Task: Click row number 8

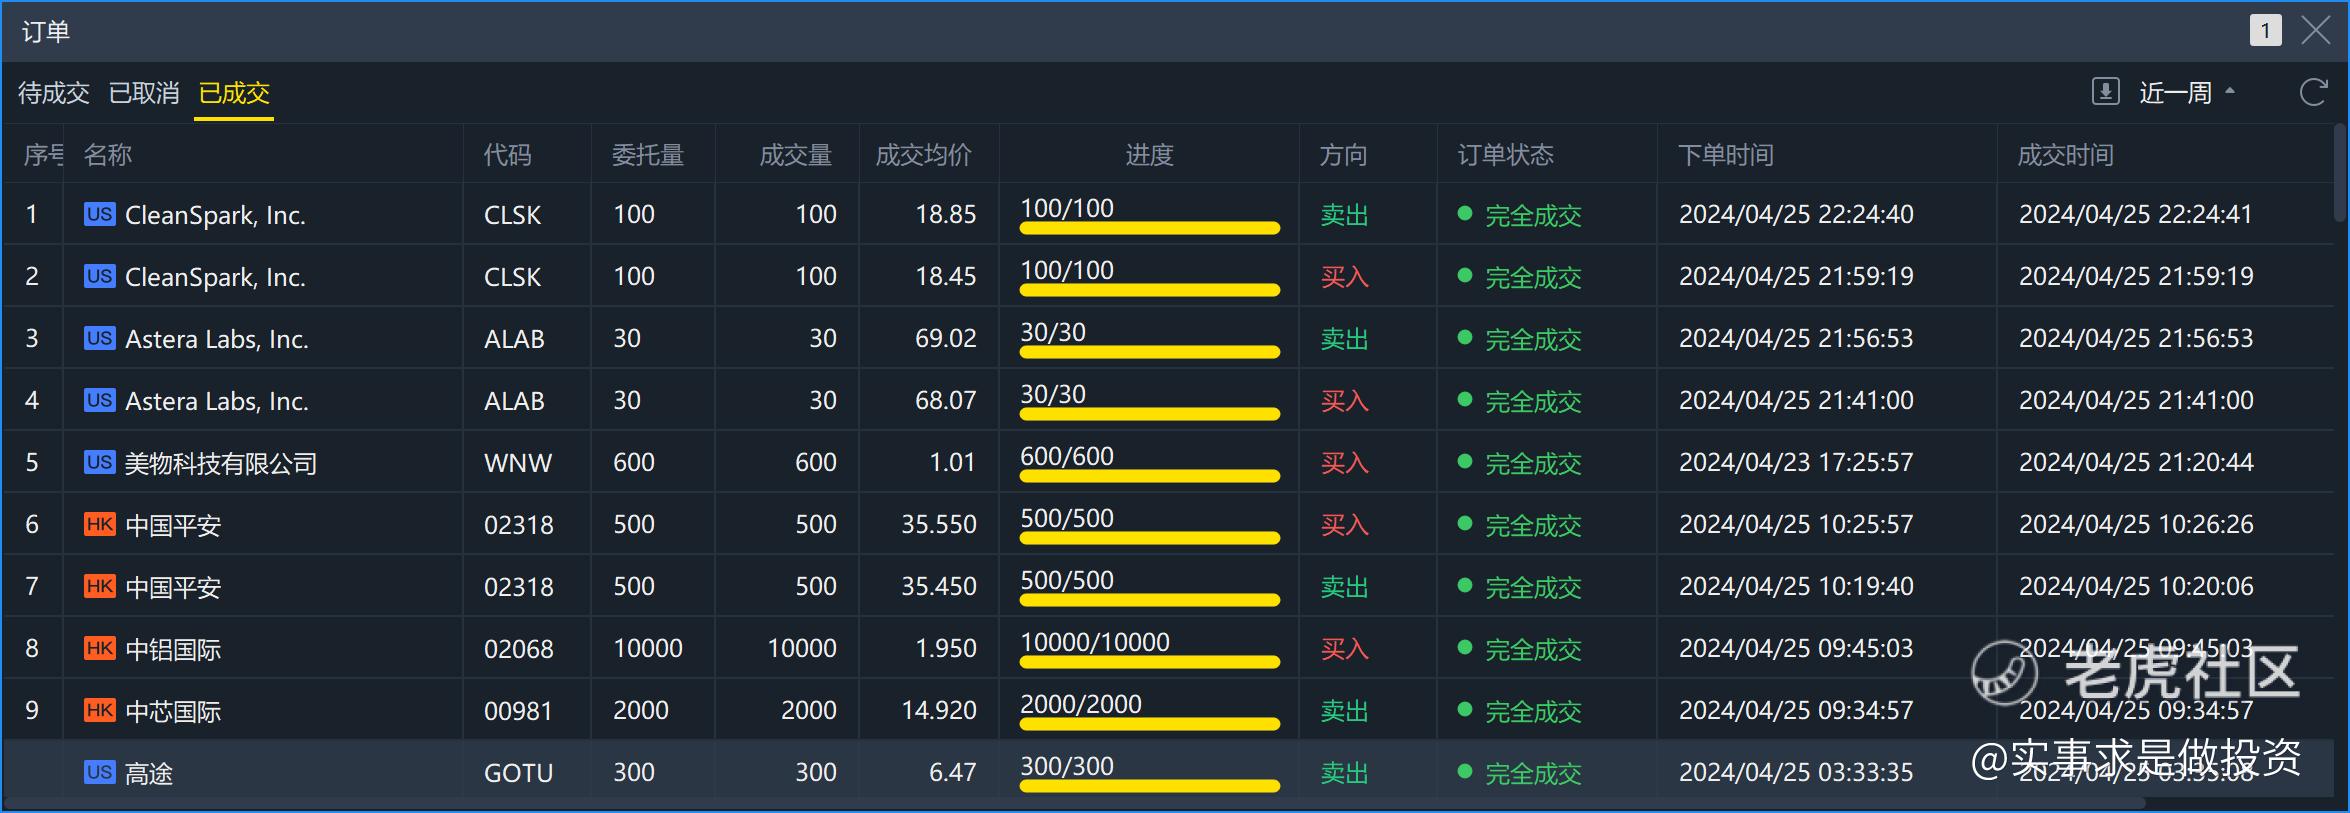Action: click(x=32, y=648)
